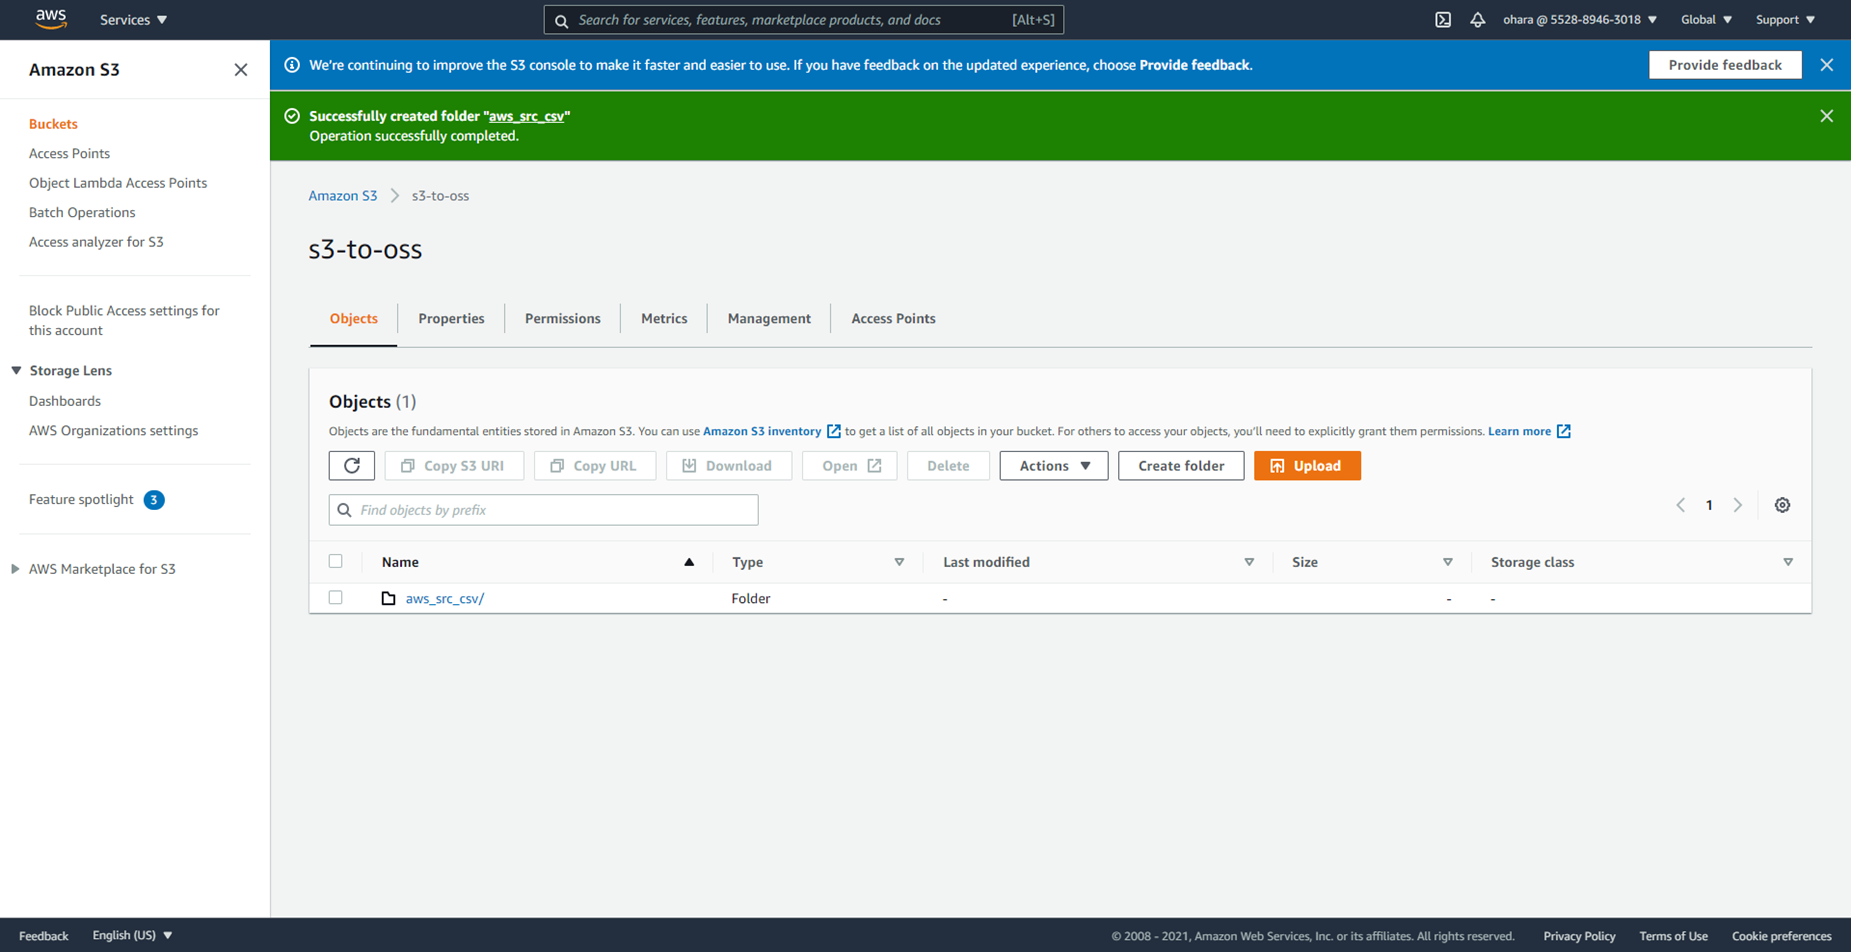This screenshot has height=952, width=1851.
Task: Open Cookie preferences in footer
Action: pyautogui.click(x=1781, y=936)
